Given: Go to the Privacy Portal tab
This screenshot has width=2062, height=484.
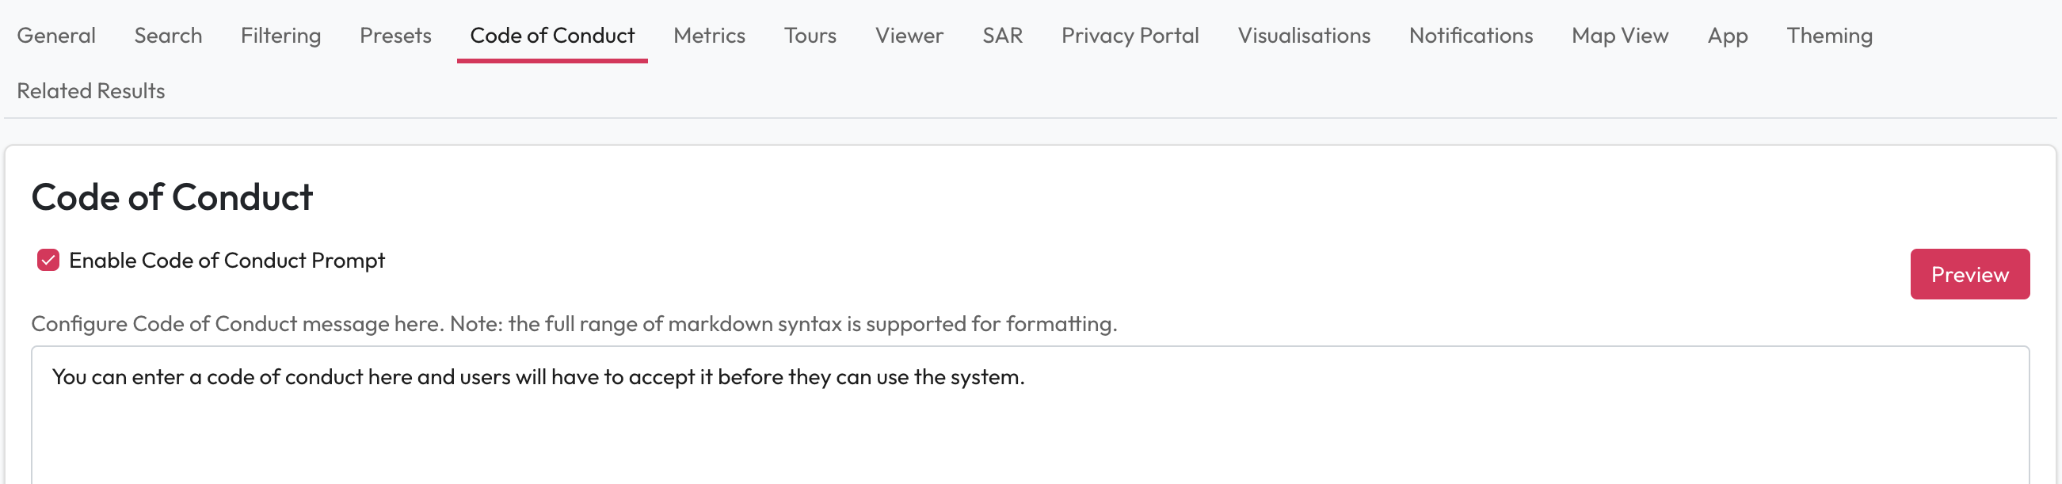Looking at the screenshot, I should click(1130, 36).
